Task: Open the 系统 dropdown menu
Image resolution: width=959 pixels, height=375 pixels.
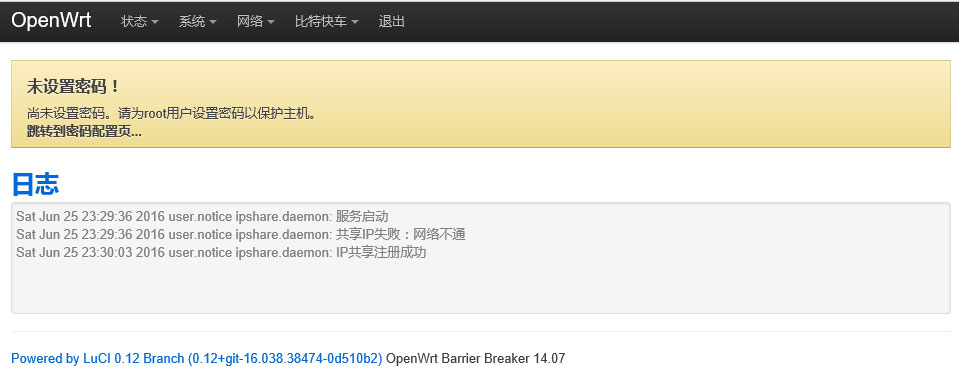Action: 198,21
